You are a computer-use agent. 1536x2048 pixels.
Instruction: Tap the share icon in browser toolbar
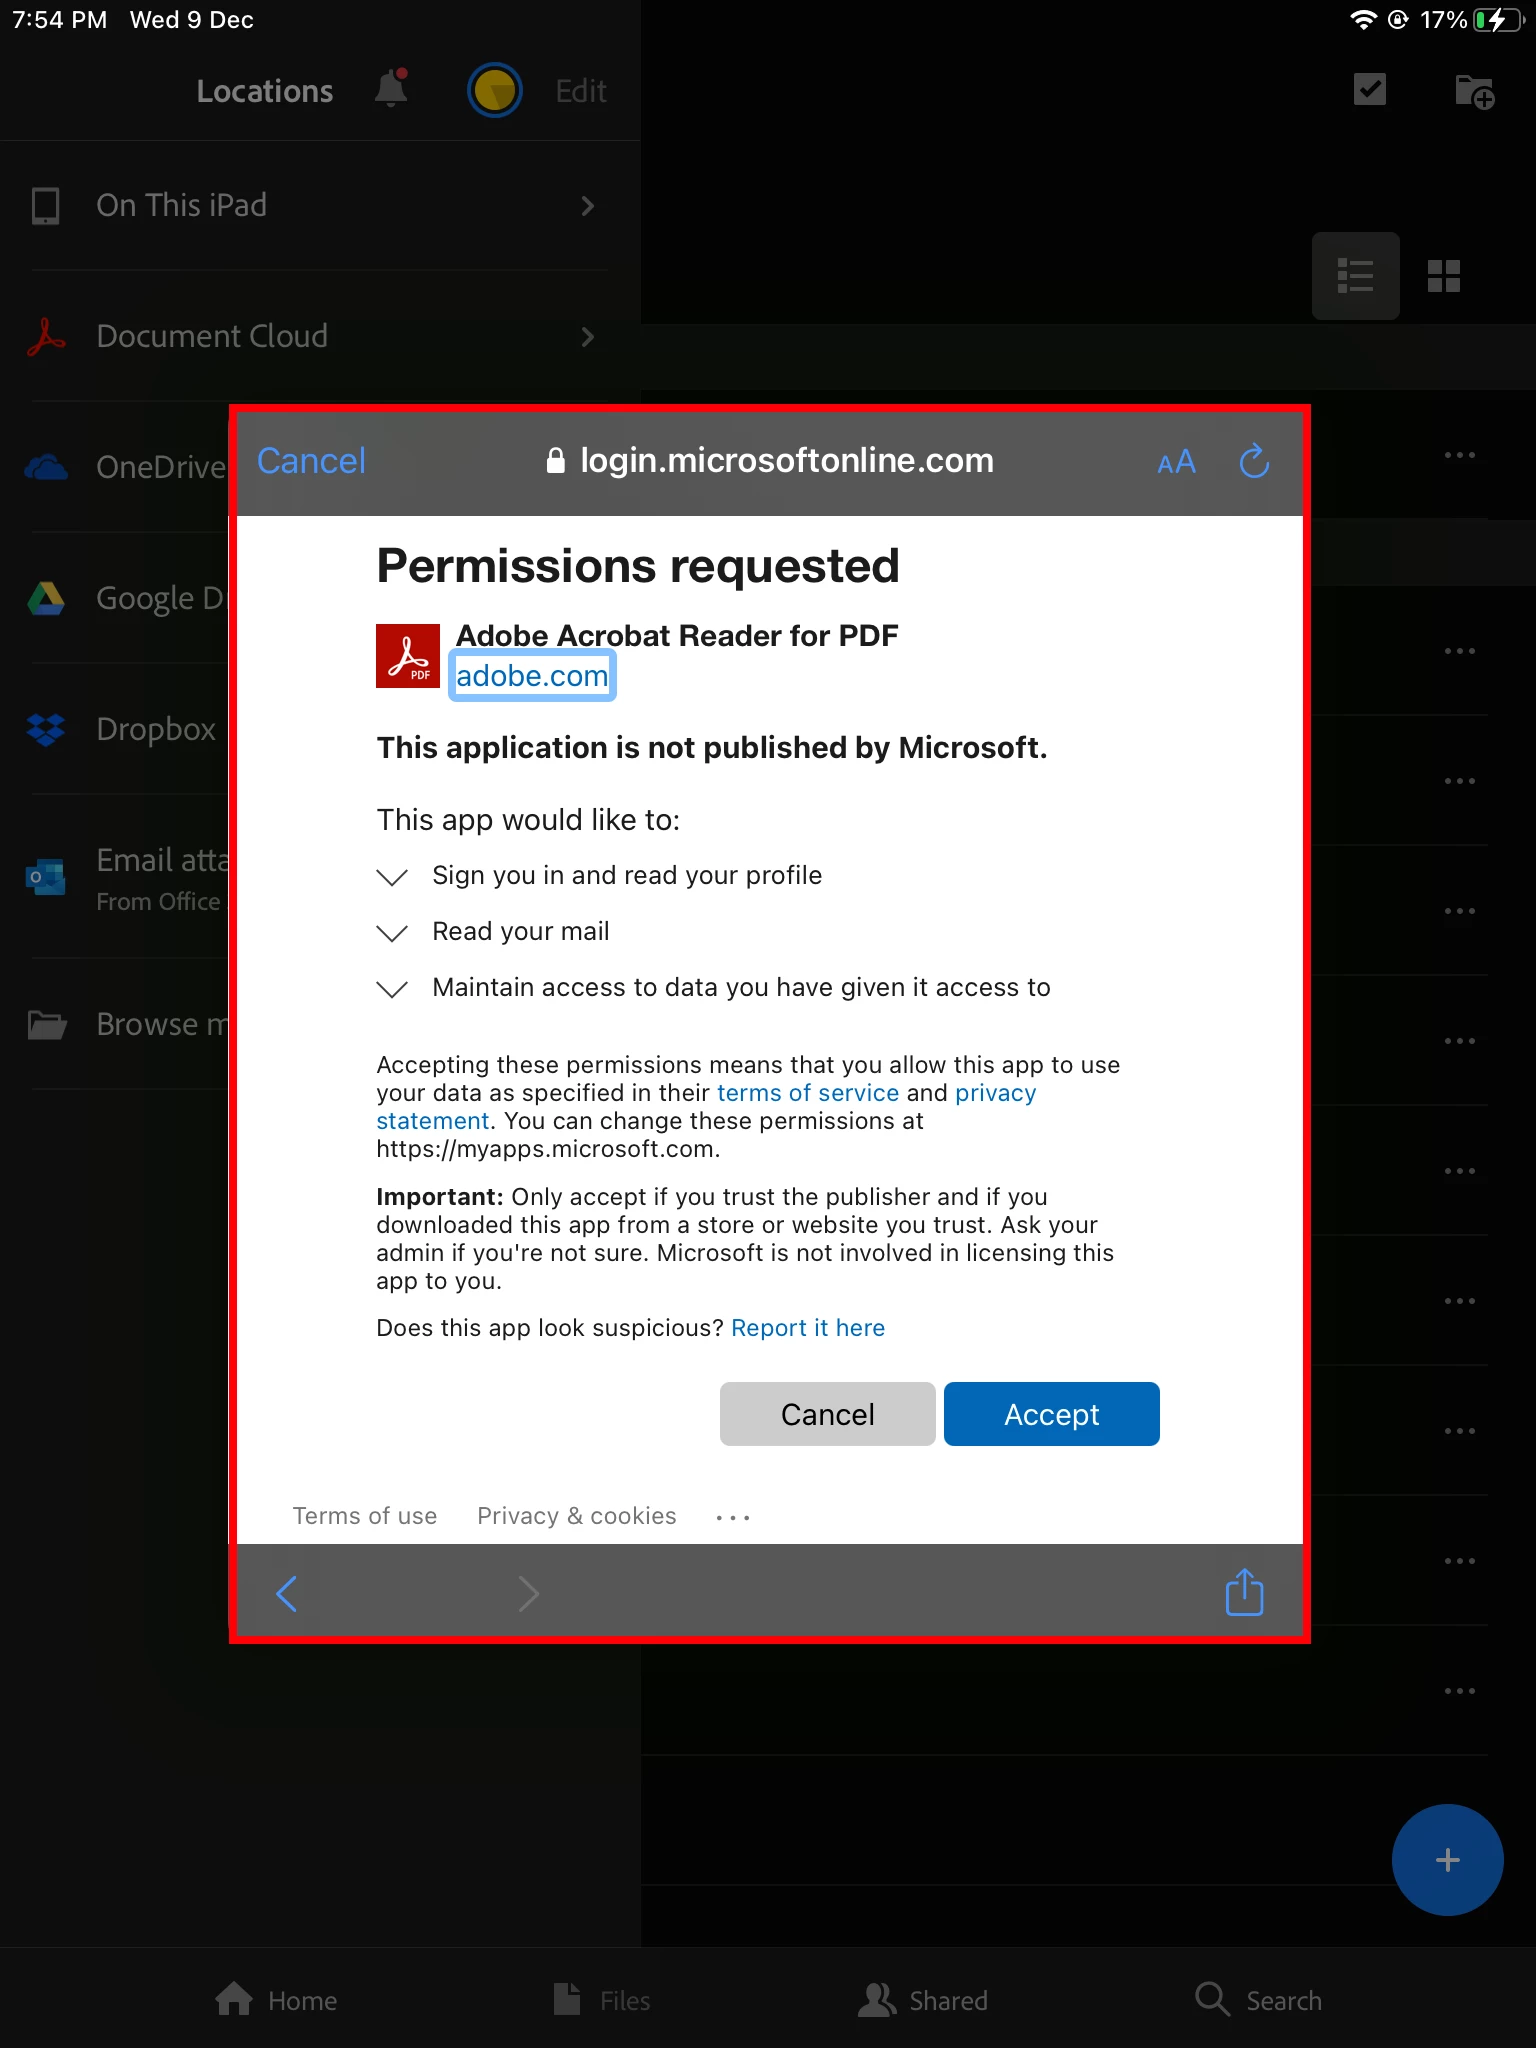pyautogui.click(x=1245, y=1591)
